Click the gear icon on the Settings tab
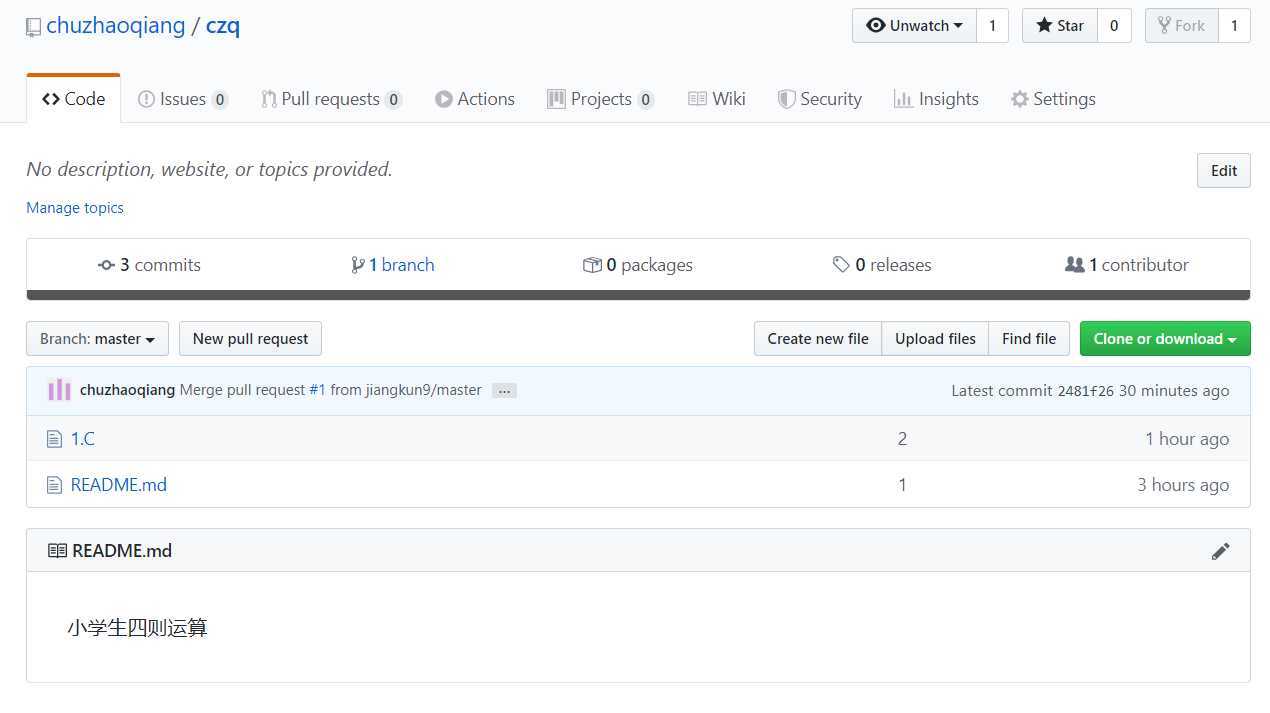1270x713 pixels. [1020, 99]
